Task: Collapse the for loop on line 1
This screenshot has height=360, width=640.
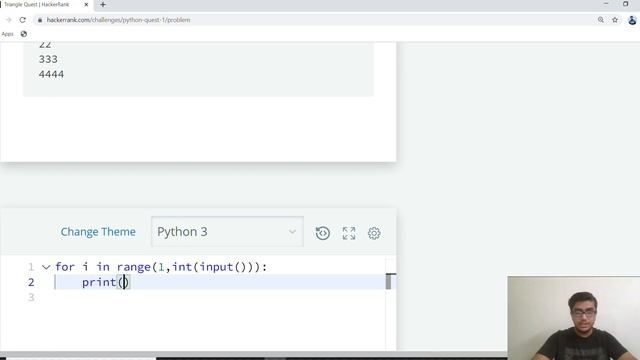Action: click(46, 267)
